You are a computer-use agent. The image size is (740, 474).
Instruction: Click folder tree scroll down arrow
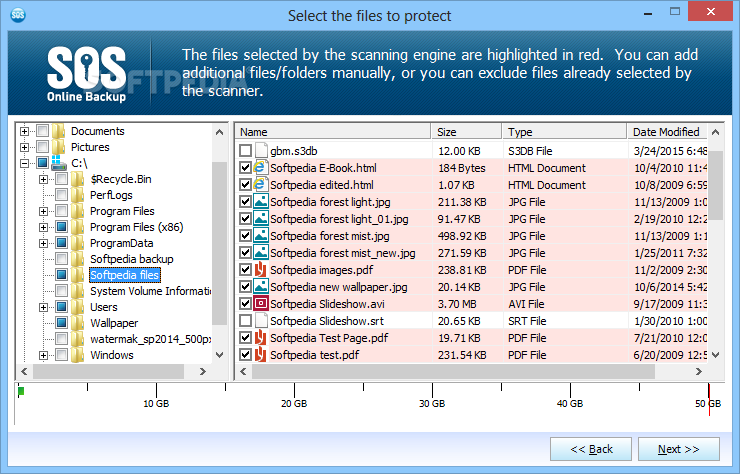pos(219,355)
